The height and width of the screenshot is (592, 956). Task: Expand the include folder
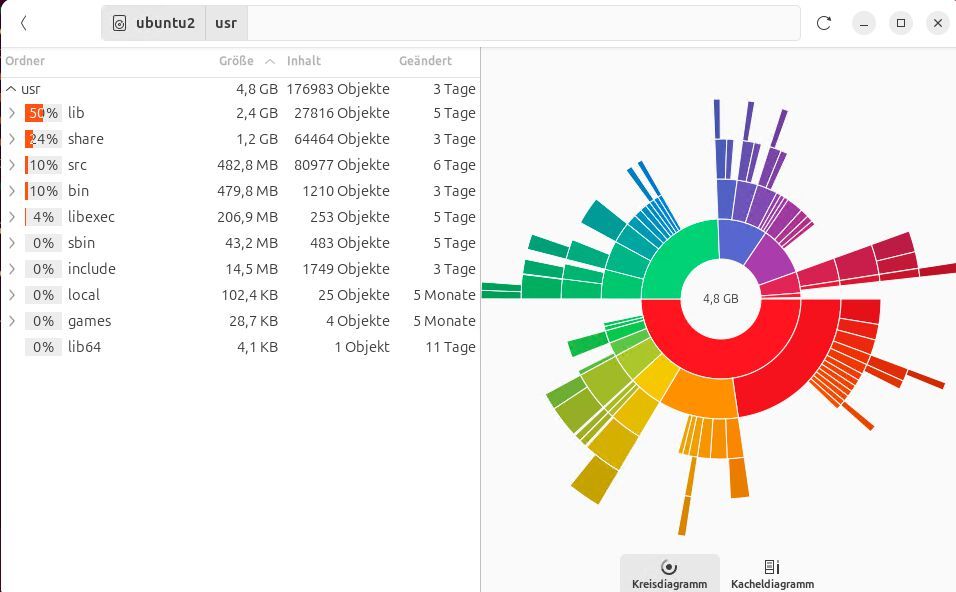click(12, 269)
